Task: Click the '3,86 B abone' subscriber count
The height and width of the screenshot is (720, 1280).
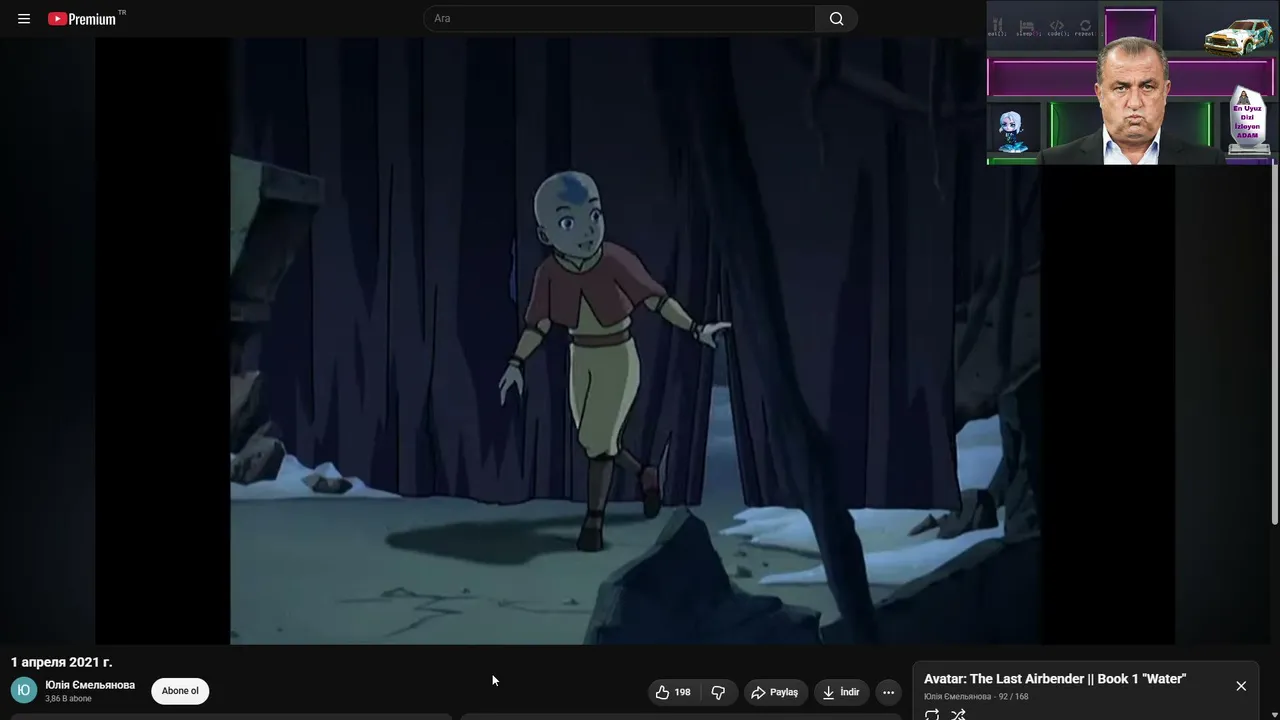Action: pos(68,699)
